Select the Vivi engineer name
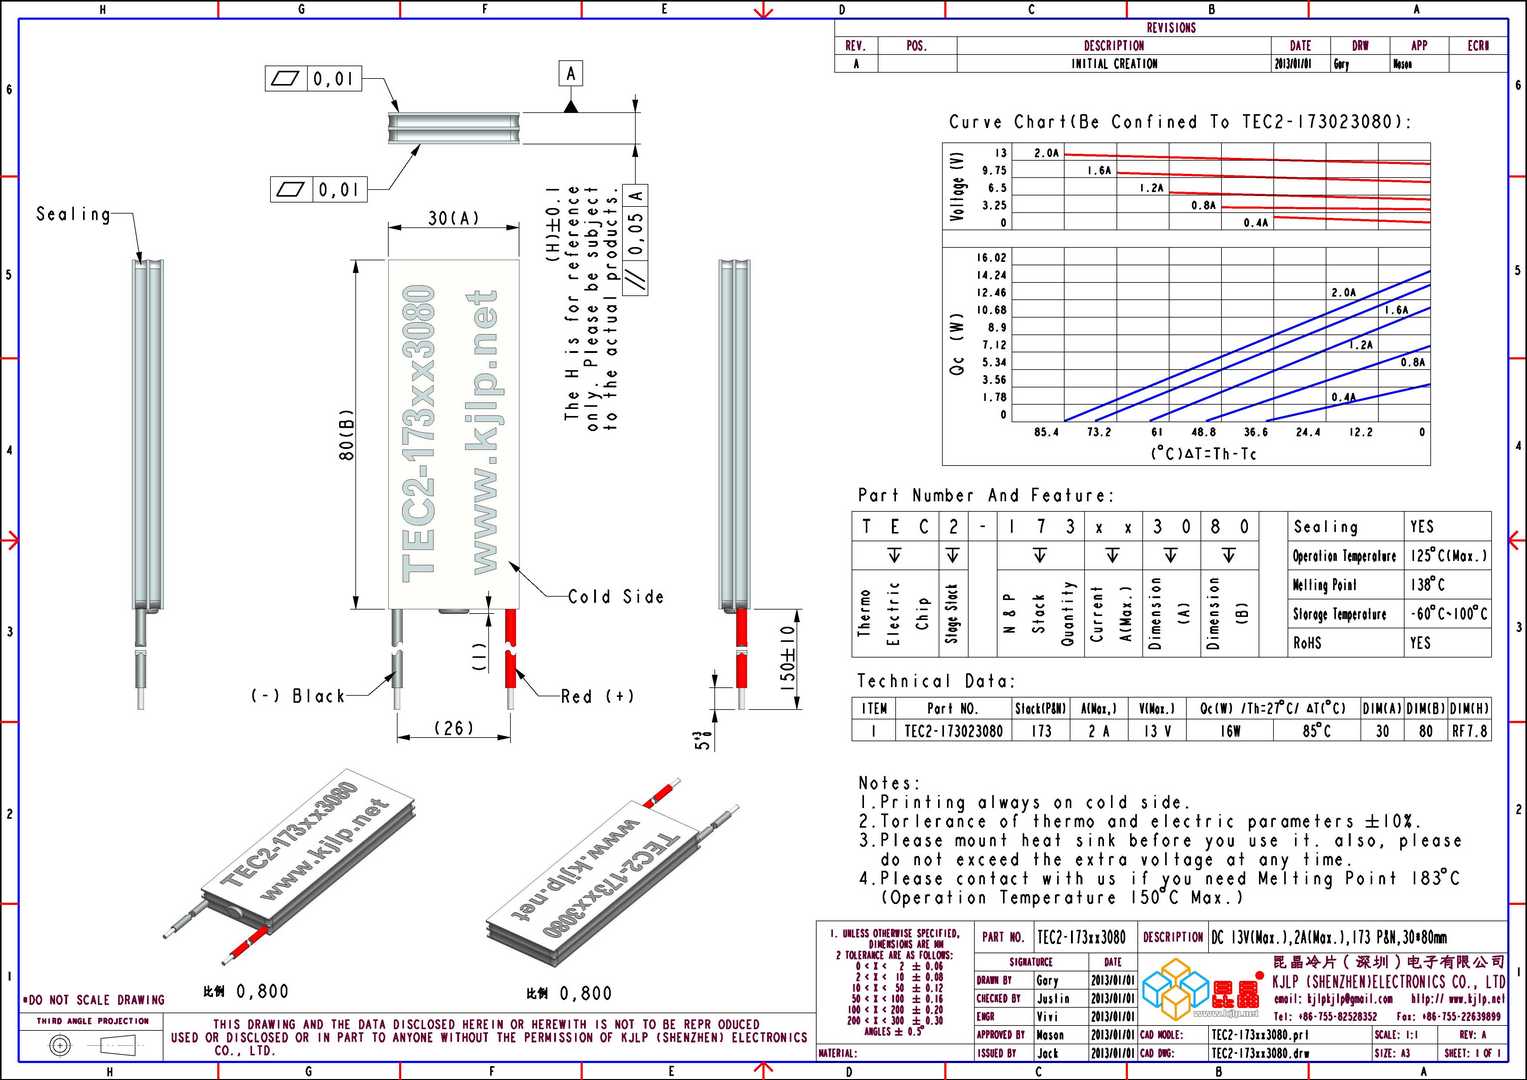Image resolution: width=1527 pixels, height=1080 pixels. click(1046, 1016)
